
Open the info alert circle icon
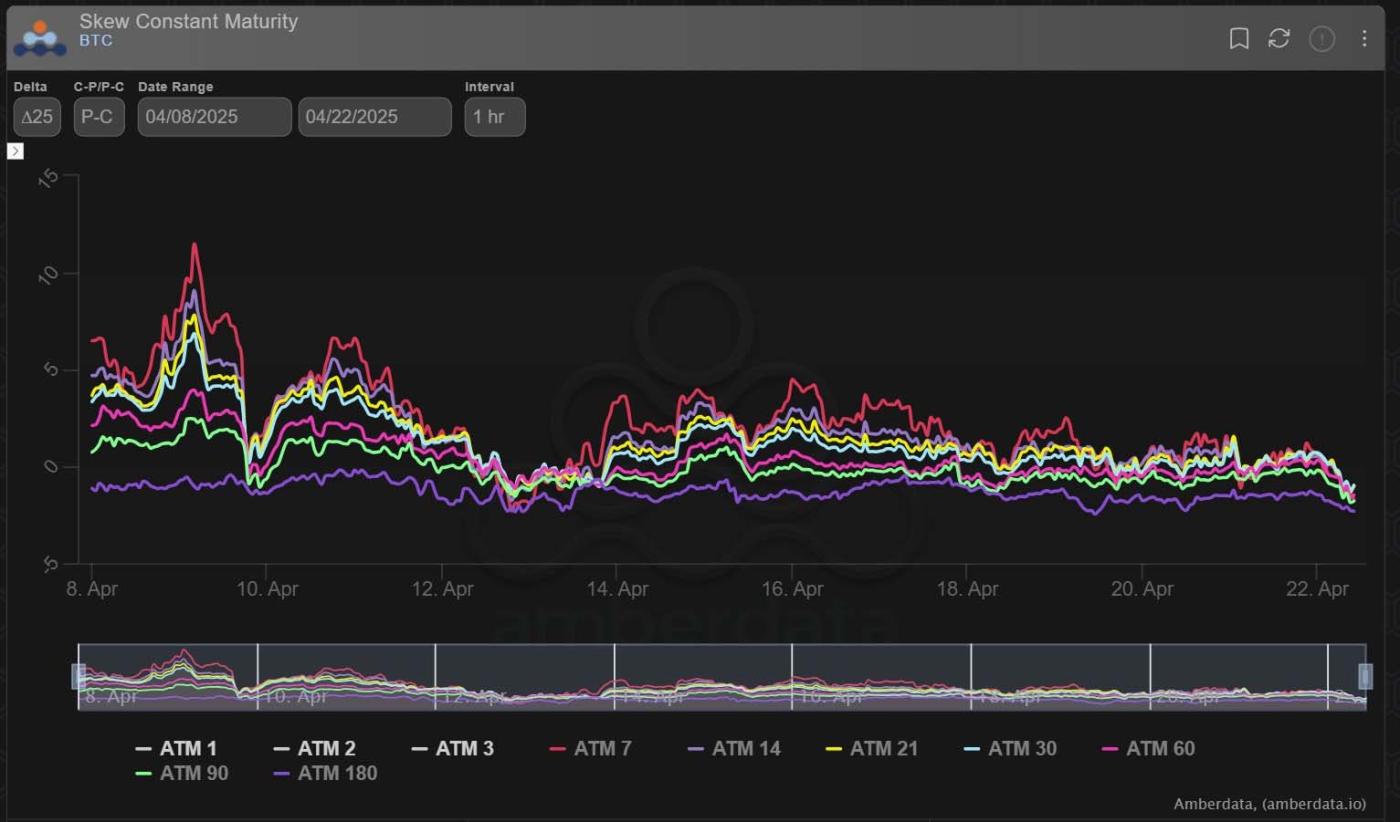click(x=1322, y=39)
